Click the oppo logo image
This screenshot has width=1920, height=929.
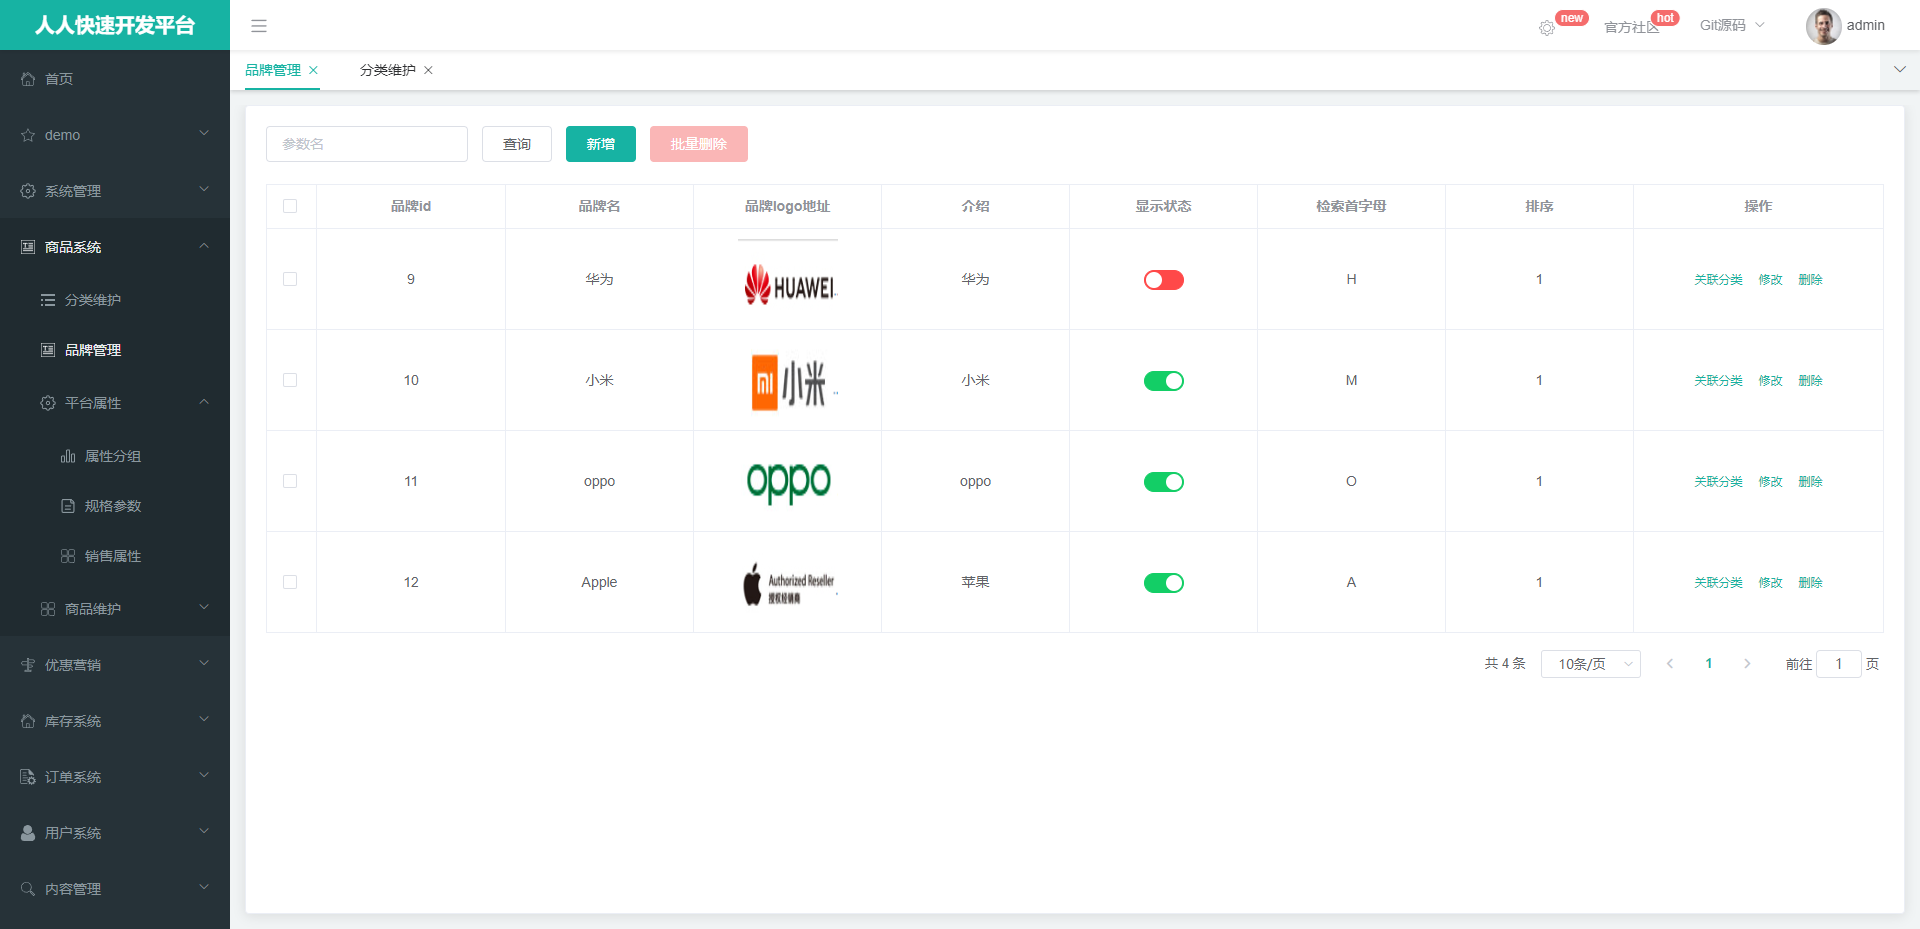click(789, 482)
